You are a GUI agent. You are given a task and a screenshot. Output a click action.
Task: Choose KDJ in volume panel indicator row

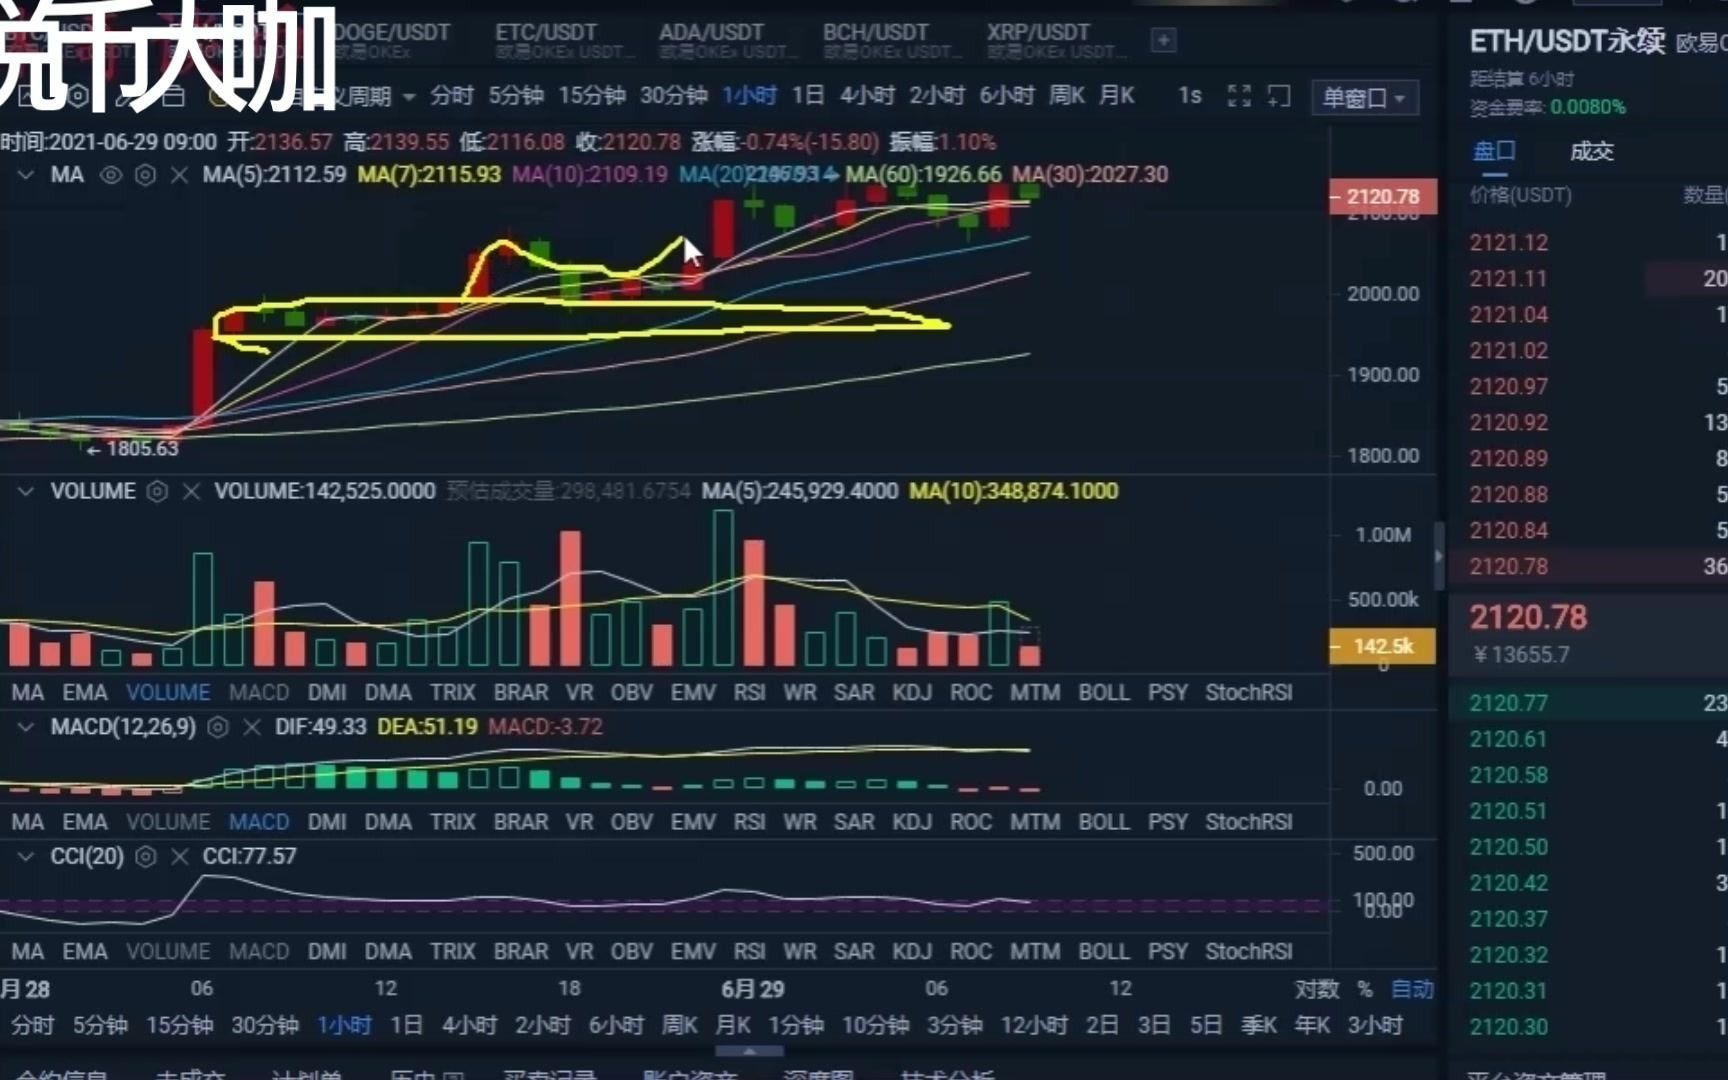912,693
